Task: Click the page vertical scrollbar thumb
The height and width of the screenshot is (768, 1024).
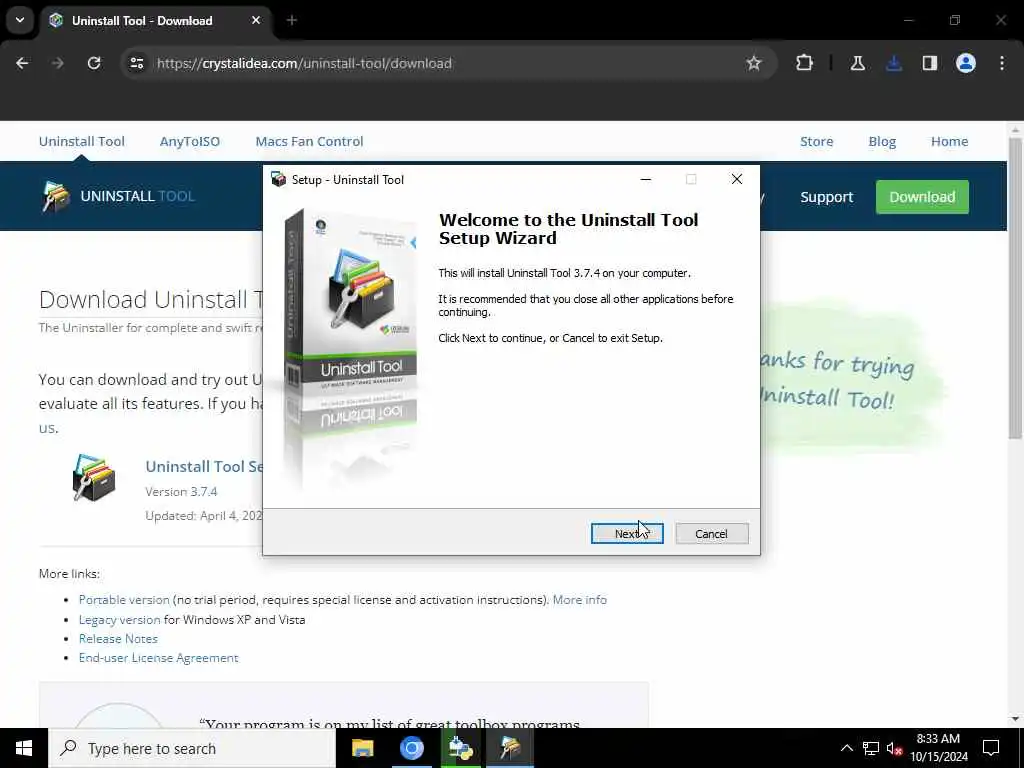Action: [1015, 287]
